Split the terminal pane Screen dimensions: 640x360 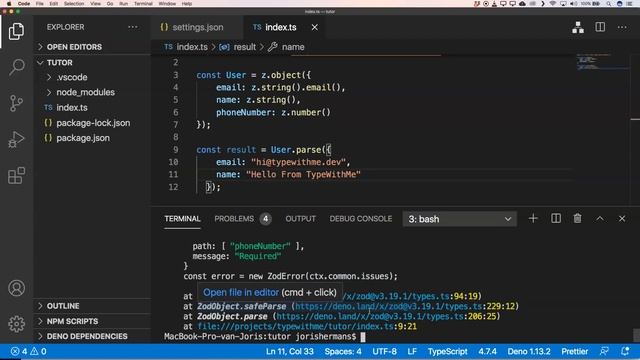[556, 219]
